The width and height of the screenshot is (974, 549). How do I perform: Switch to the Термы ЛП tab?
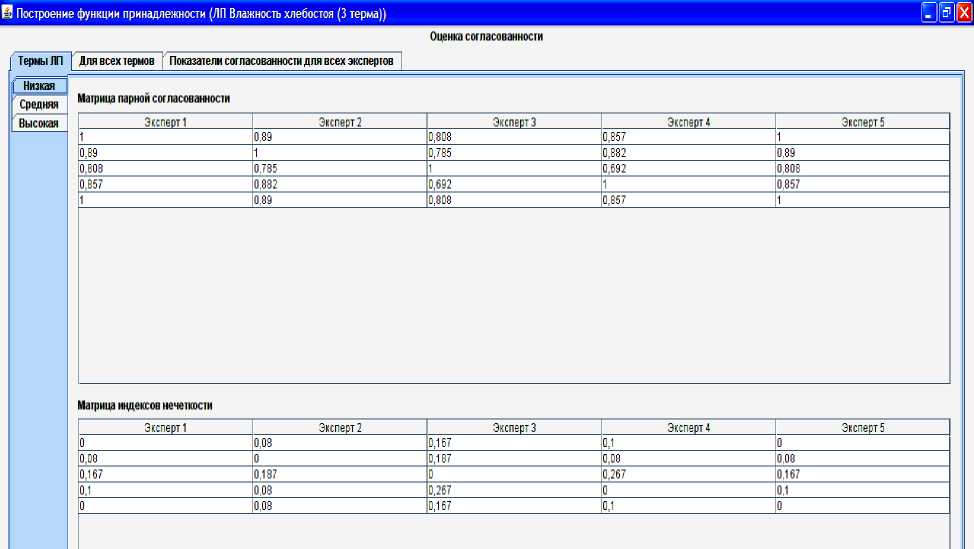click(40, 61)
